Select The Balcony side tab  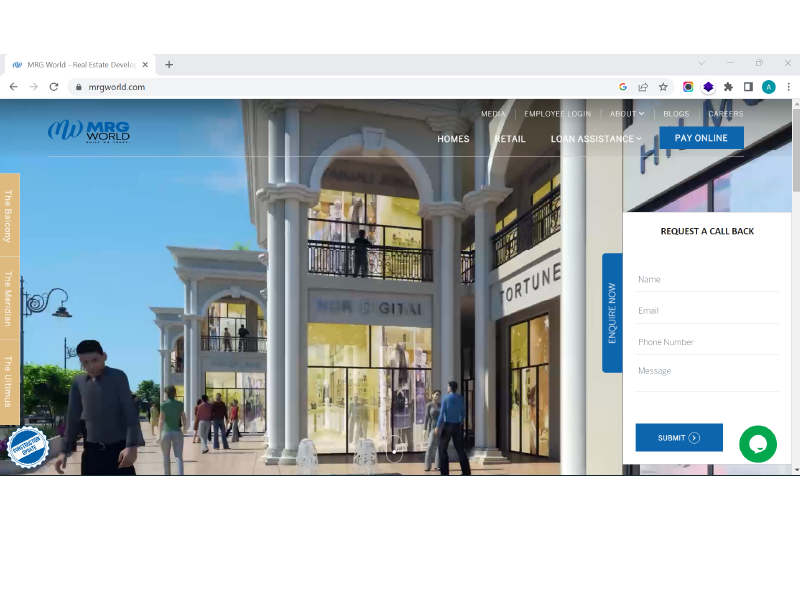(9, 216)
